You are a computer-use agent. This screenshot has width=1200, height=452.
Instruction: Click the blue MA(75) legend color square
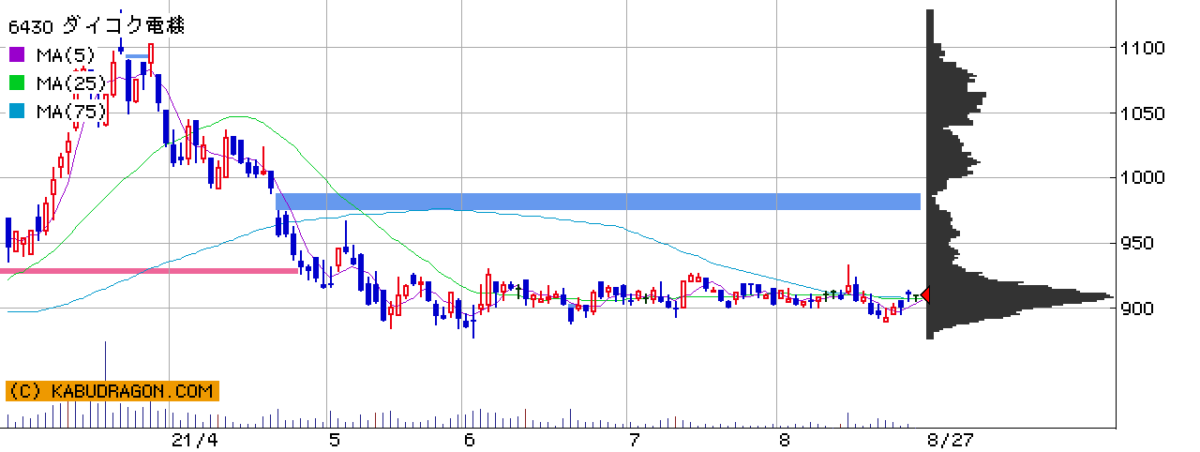tap(18, 112)
